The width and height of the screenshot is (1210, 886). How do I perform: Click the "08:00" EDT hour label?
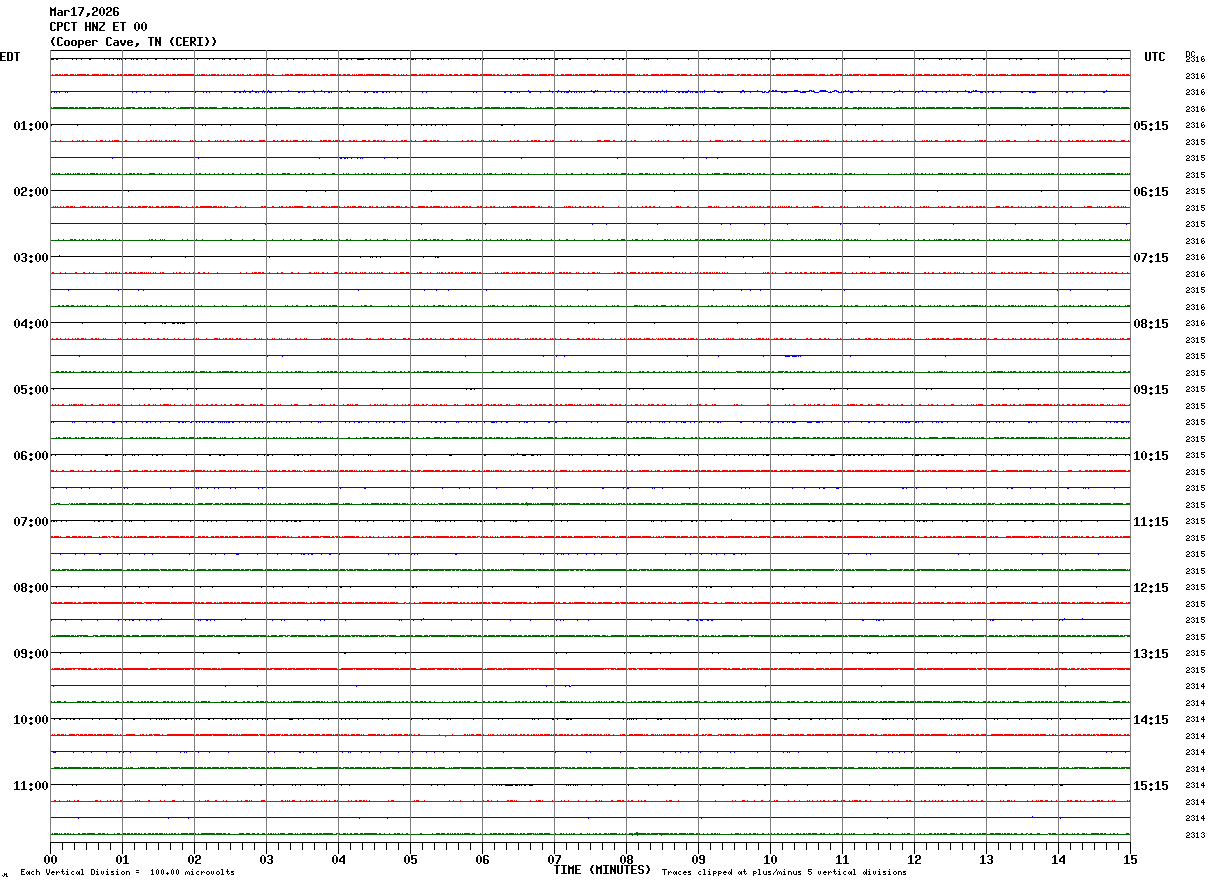31,588
